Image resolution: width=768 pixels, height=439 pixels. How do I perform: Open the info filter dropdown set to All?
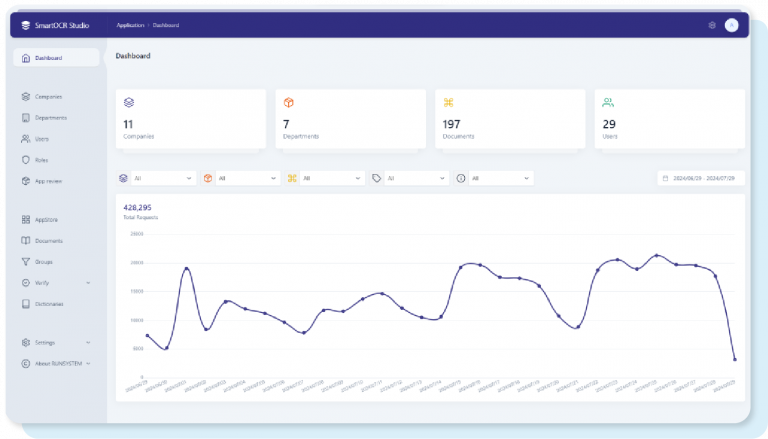pos(501,178)
